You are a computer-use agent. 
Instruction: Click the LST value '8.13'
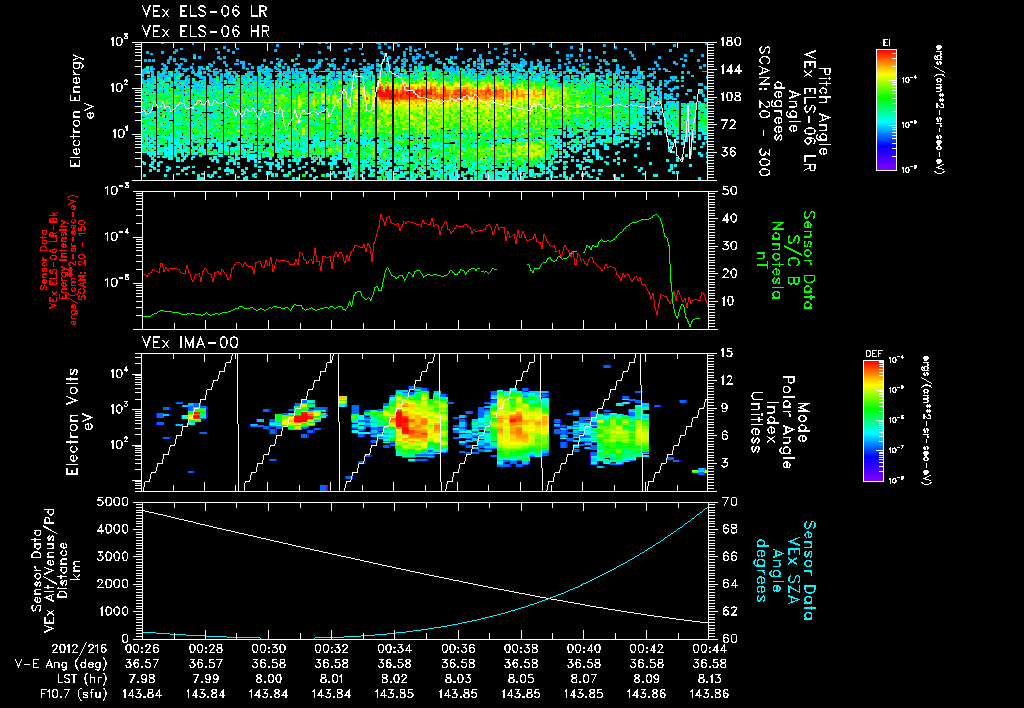709,679
